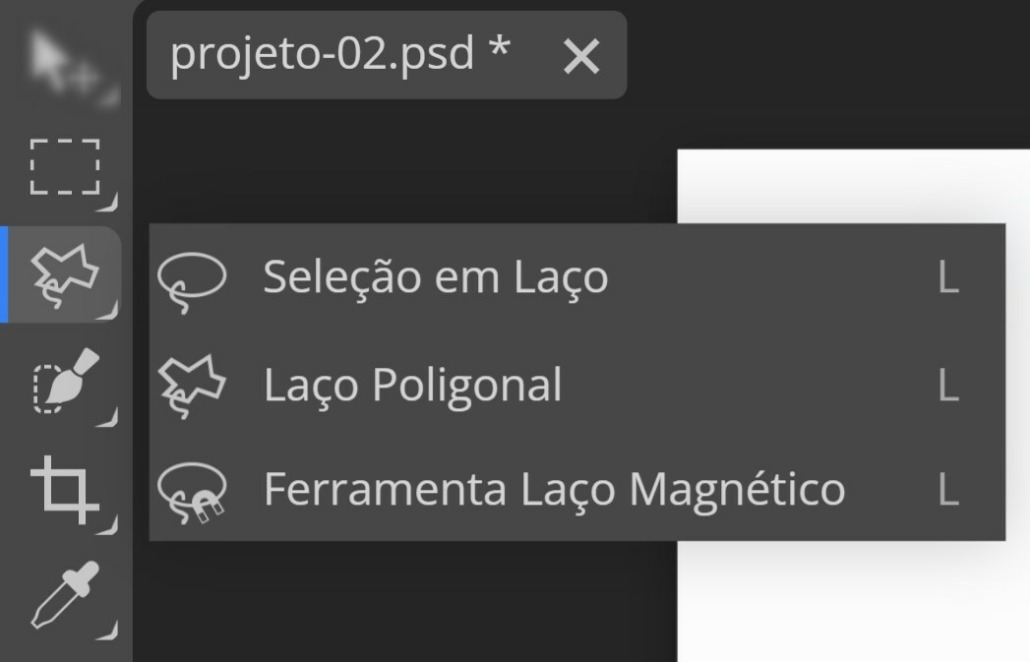This screenshot has width=1030, height=662.
Task: Choose Laço Poligonal from the menu
Action: [412, 382]
